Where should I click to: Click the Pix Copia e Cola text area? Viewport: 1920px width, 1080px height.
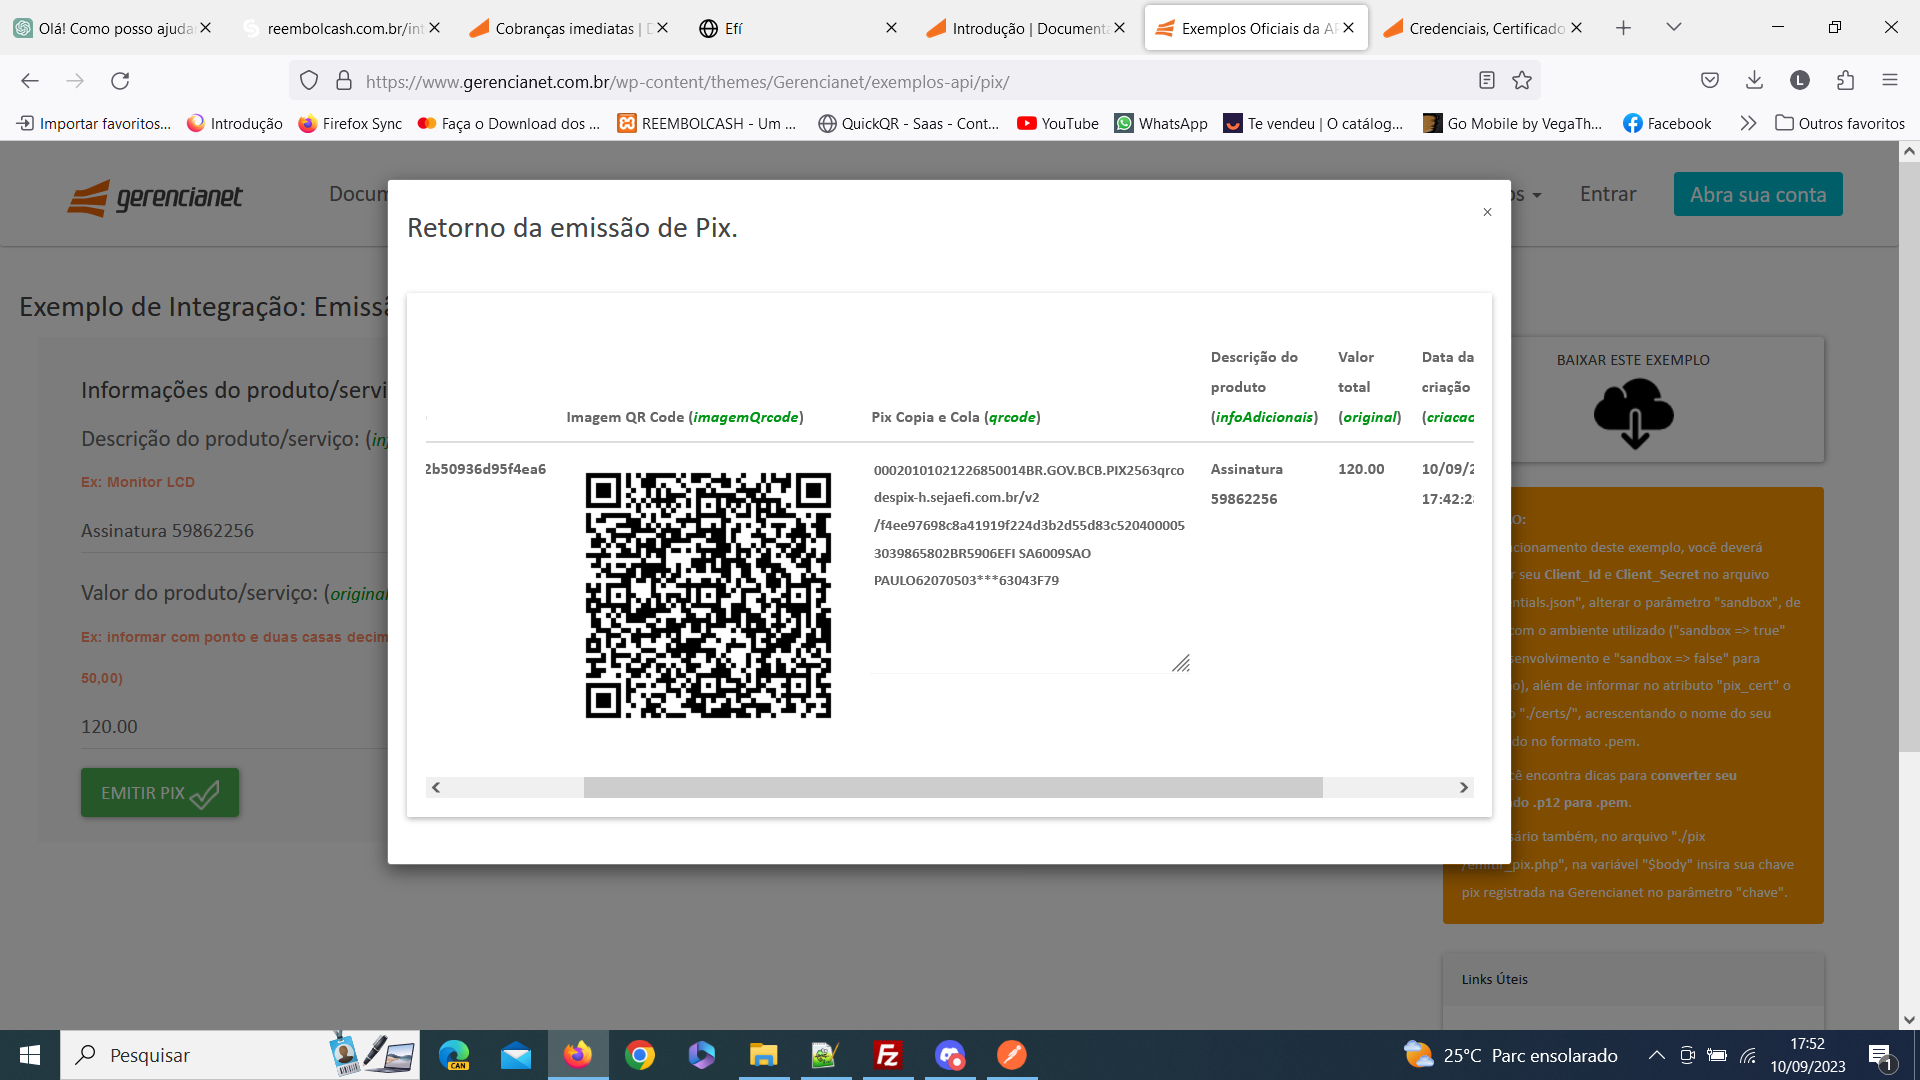[x=1030, y=566]
